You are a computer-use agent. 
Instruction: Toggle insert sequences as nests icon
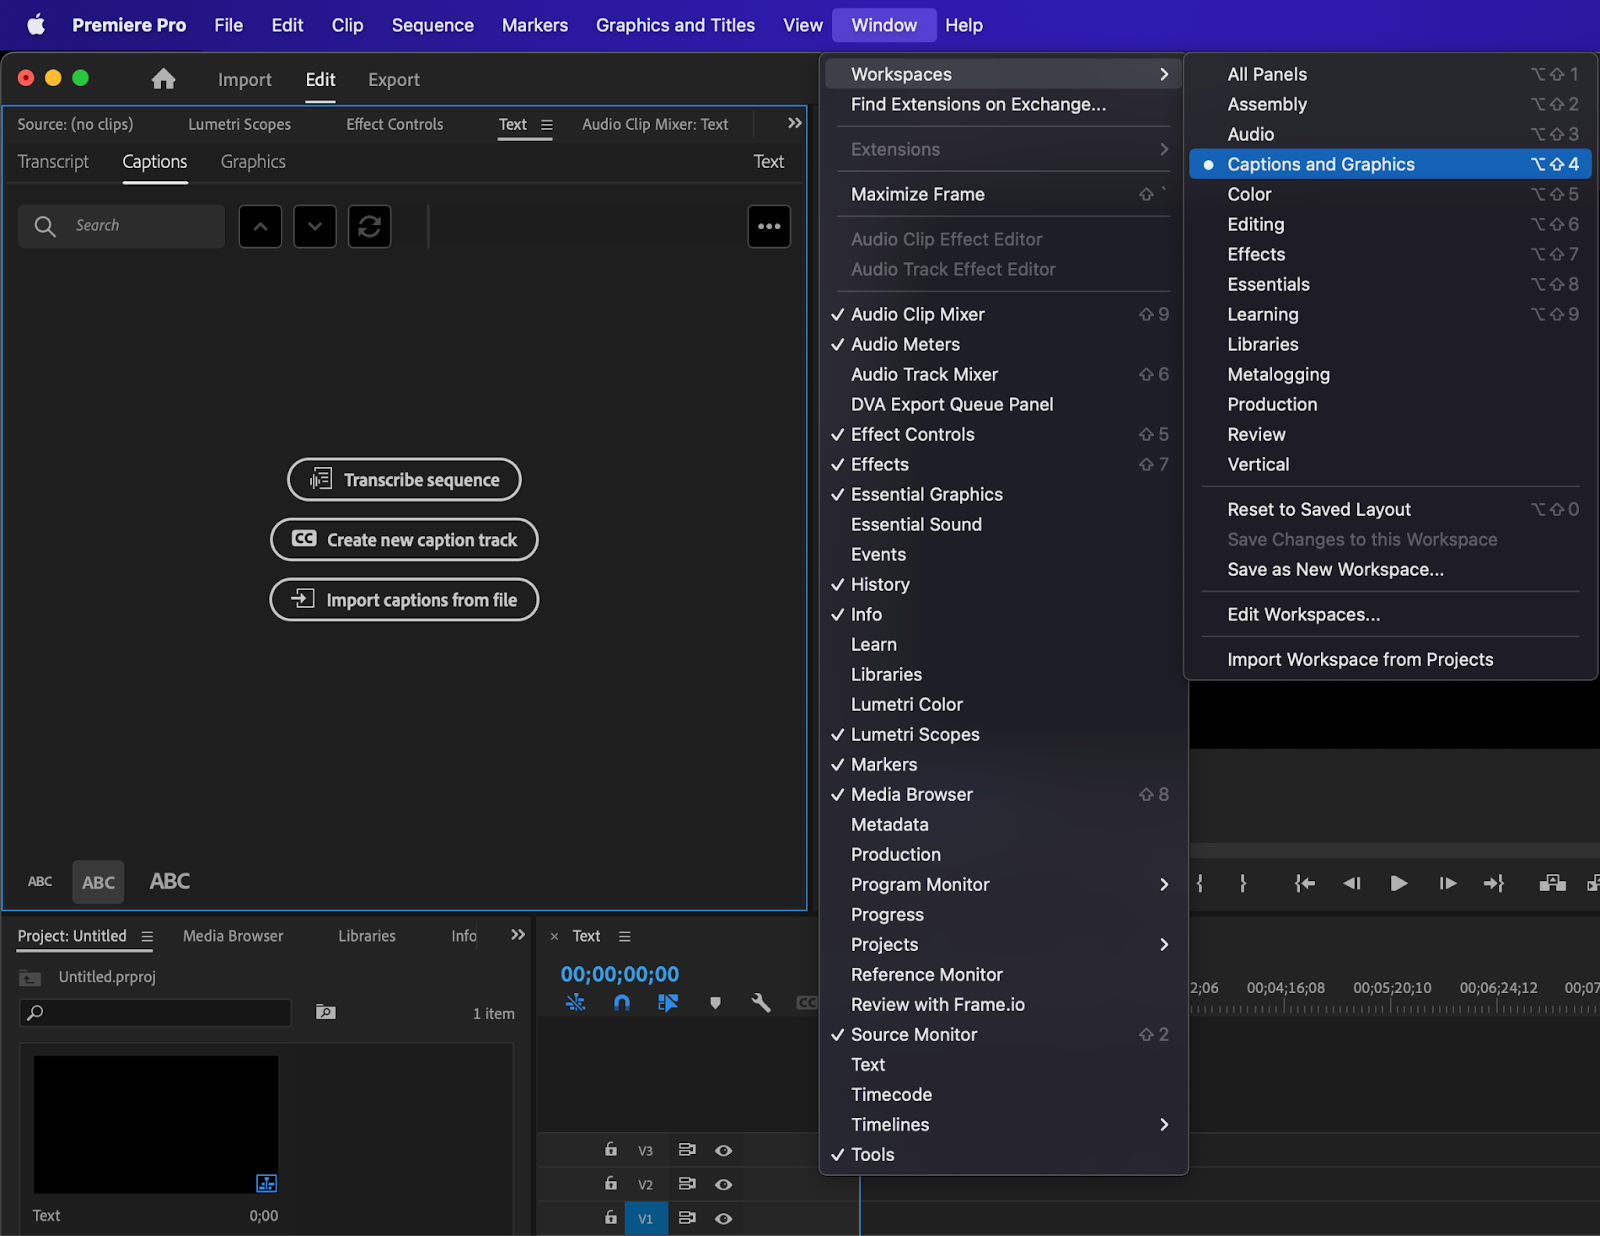[x=576, y=1002]
